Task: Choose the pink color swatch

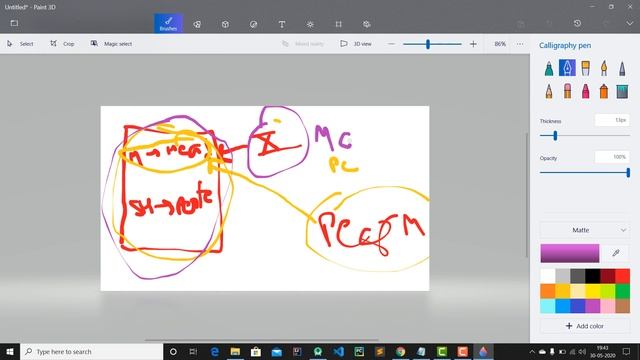Action: click(607, 306)
